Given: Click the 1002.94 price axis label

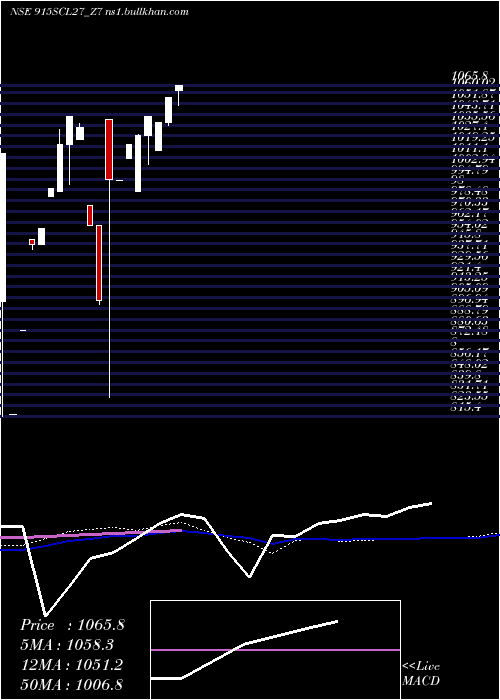Looking at the screenshot, I should click(473, 159).
